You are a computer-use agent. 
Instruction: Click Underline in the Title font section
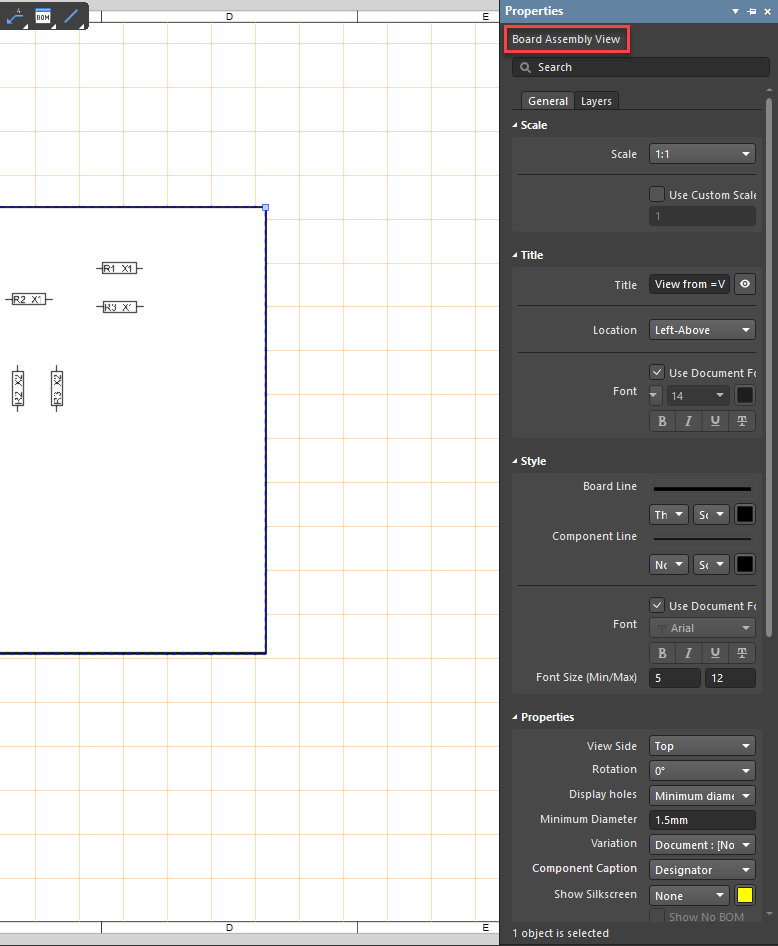pyautogui.click(x=715, y=421)
